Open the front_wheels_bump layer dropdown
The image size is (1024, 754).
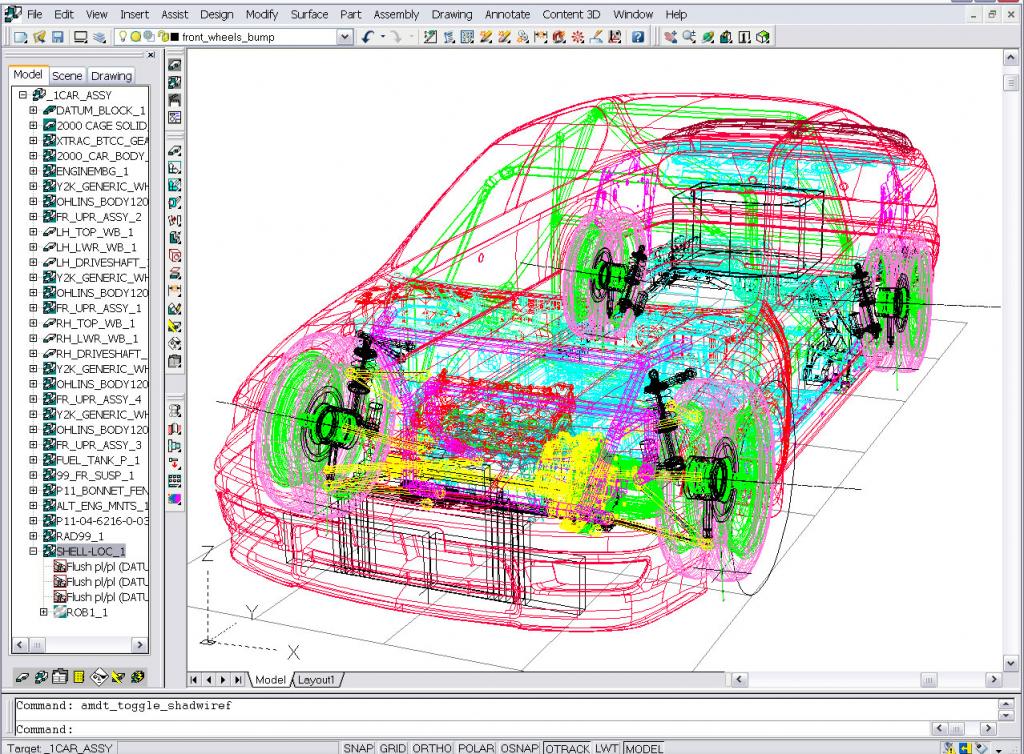345,37
